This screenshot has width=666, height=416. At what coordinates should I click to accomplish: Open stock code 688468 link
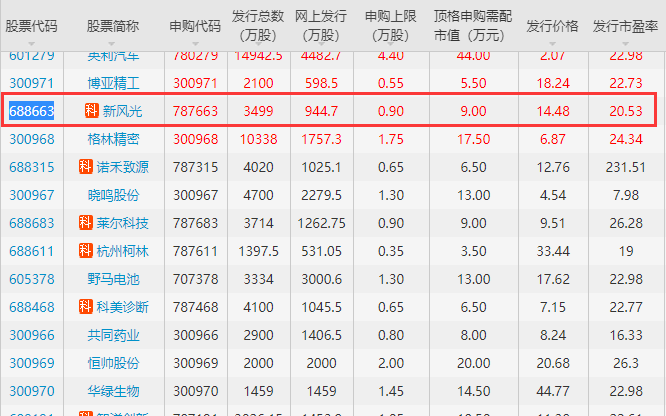point(32,307)
